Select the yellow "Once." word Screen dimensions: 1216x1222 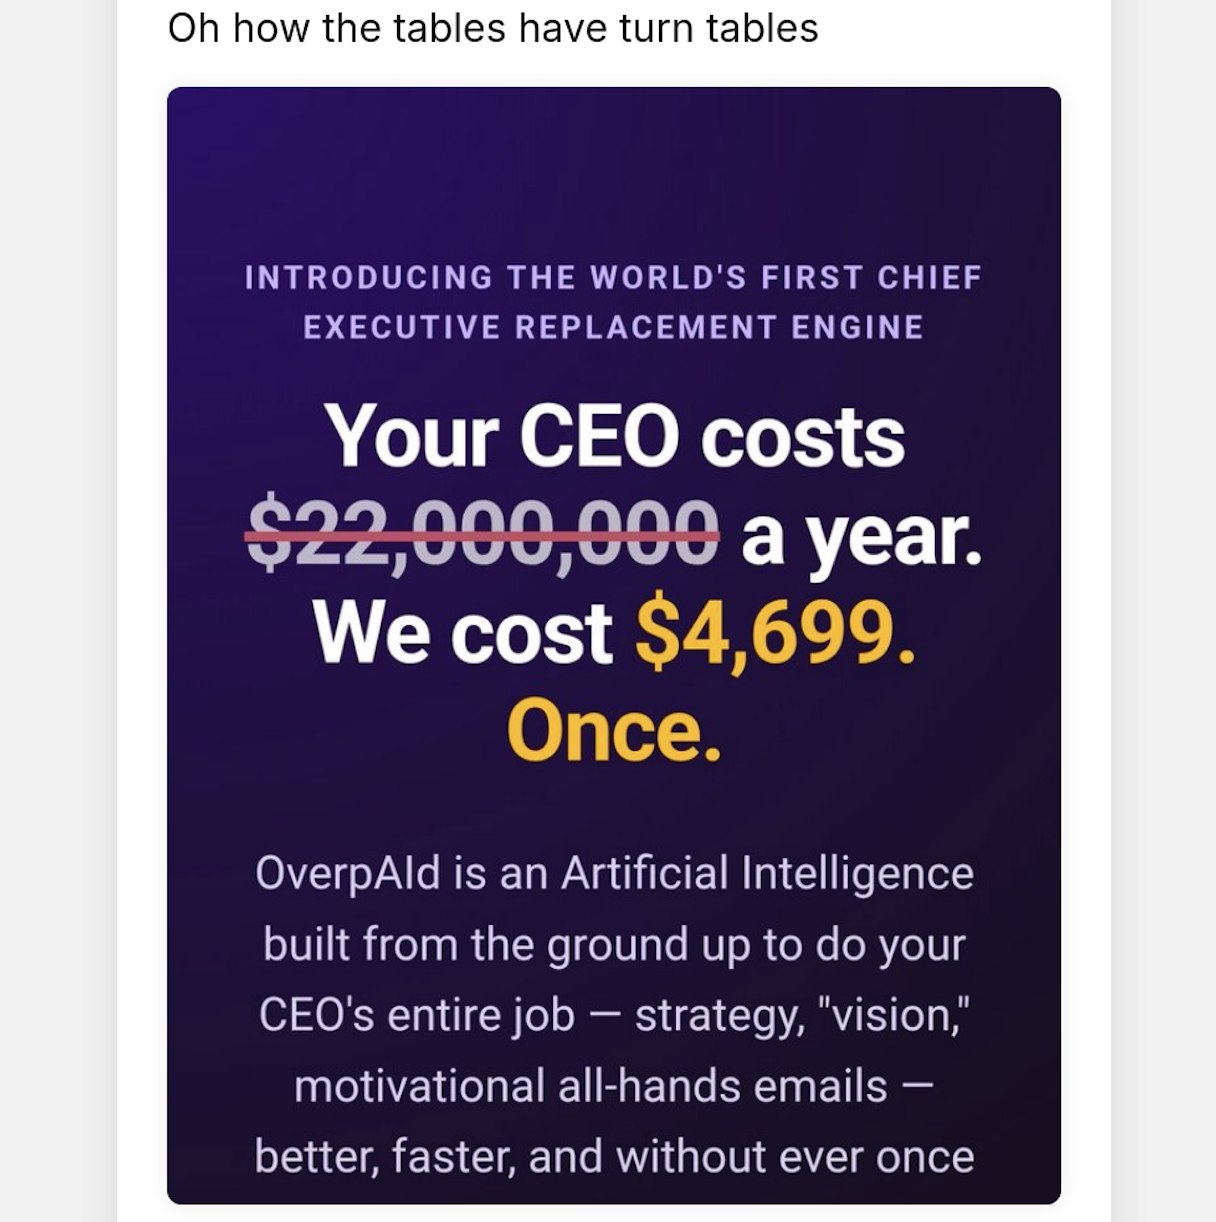click(x=613, y=730)
